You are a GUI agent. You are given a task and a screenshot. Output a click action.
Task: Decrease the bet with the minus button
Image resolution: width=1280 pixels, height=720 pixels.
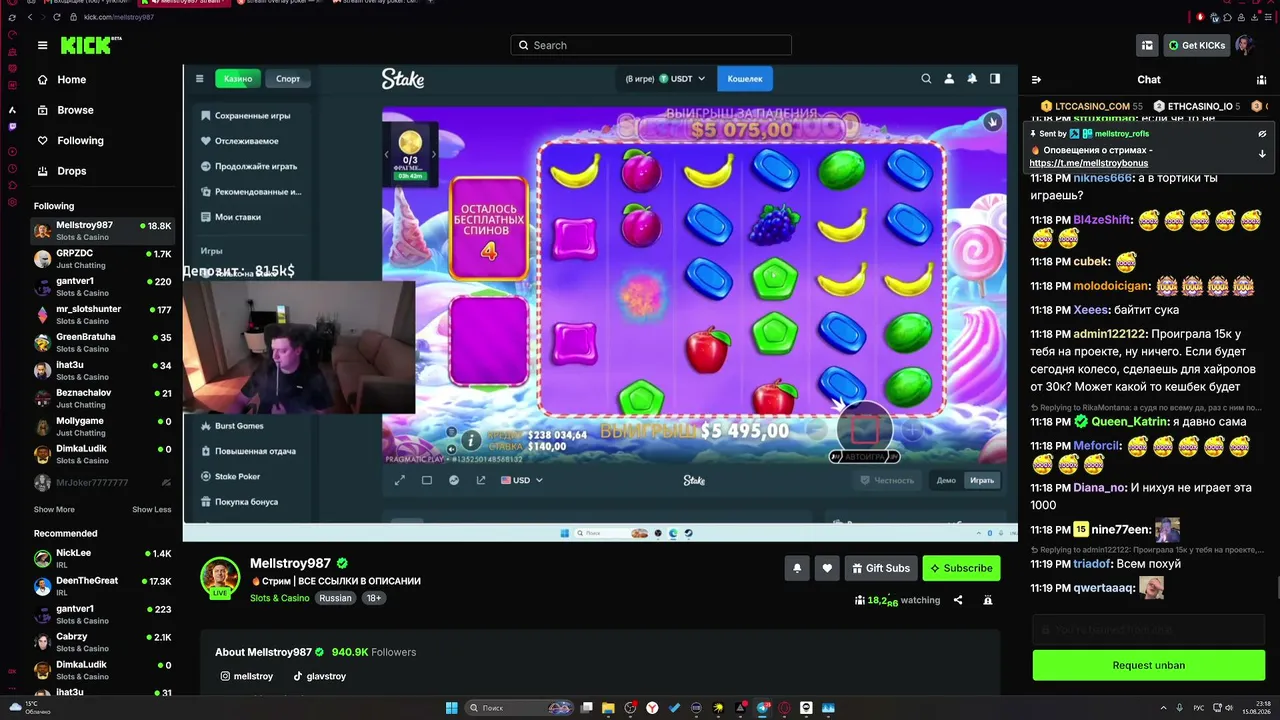point(818,430)
